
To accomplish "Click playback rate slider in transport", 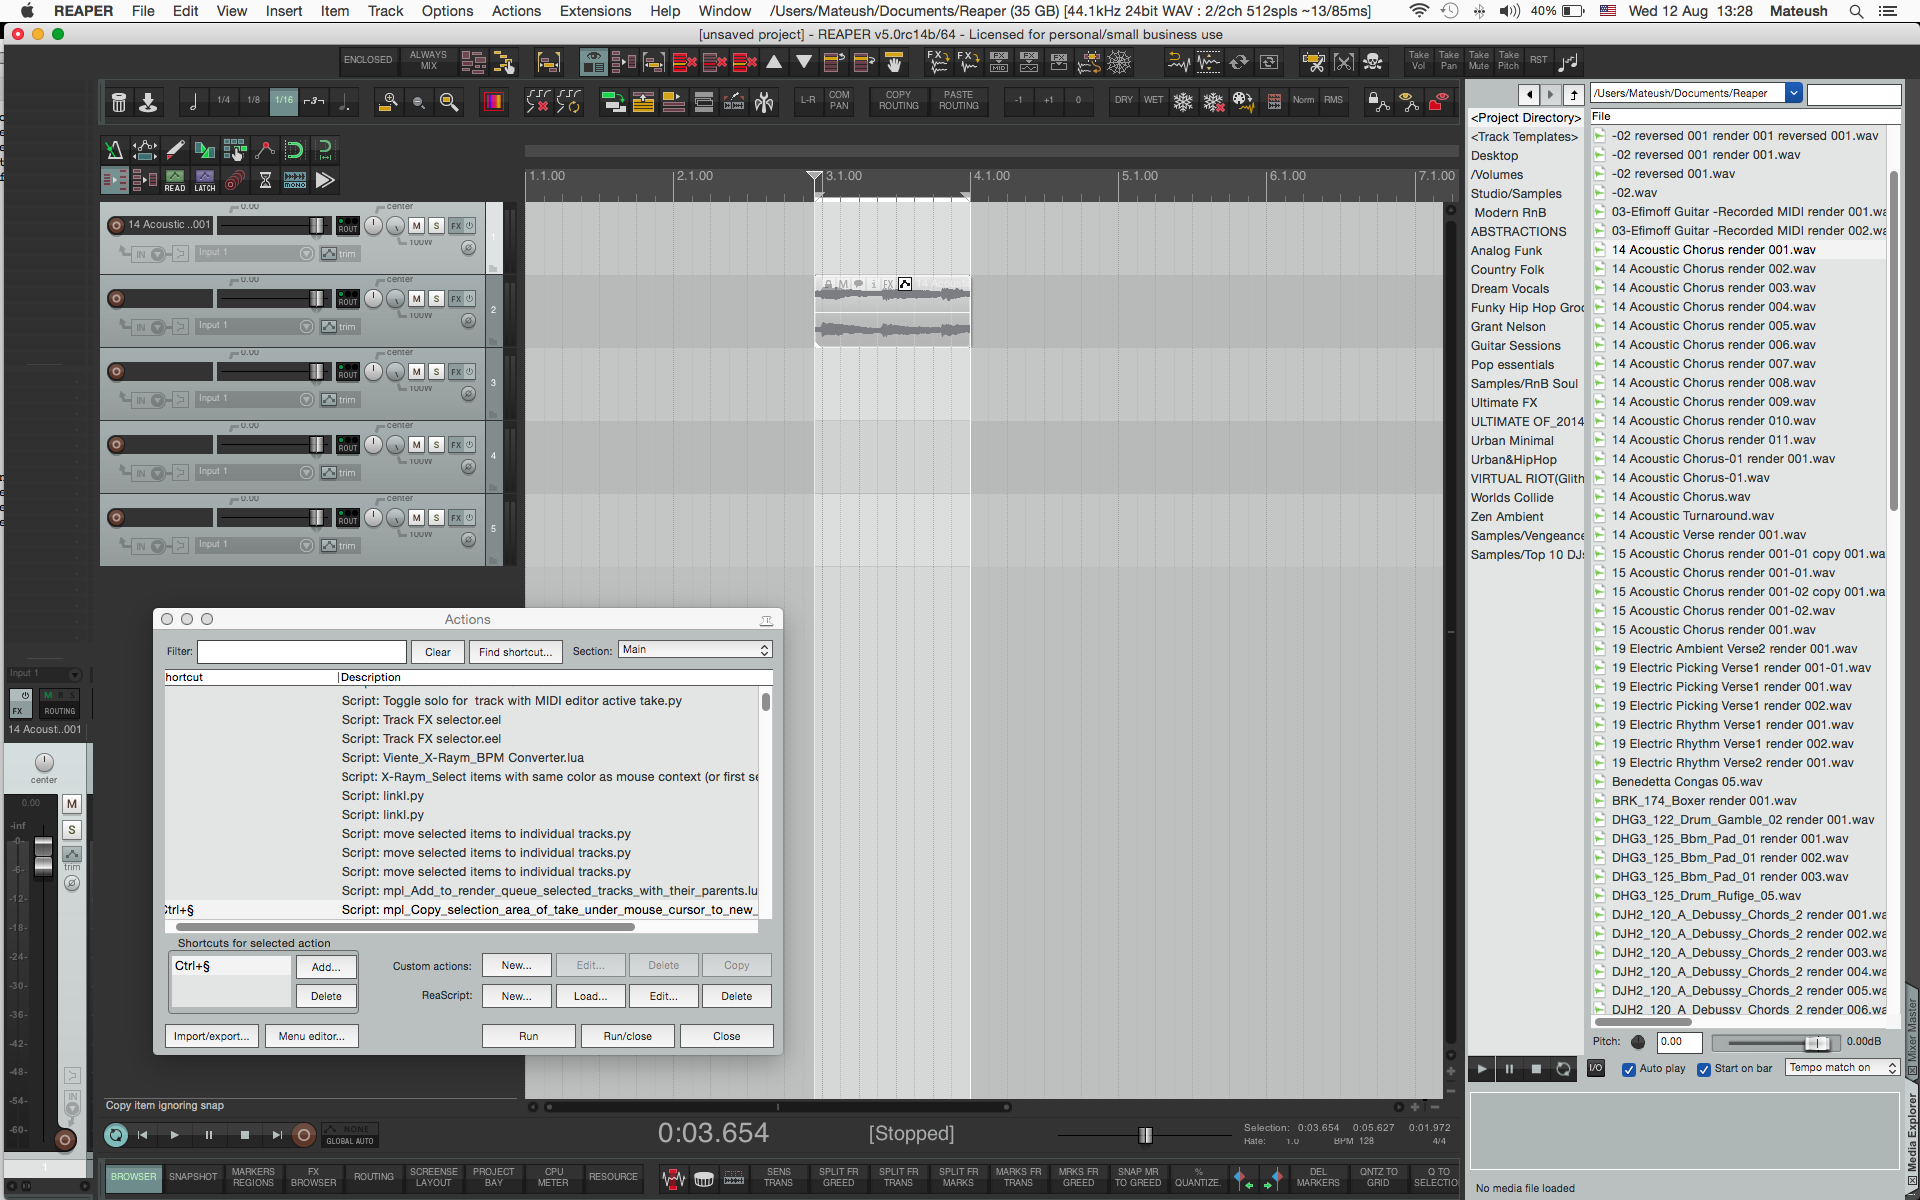I will point(1145,1135).
